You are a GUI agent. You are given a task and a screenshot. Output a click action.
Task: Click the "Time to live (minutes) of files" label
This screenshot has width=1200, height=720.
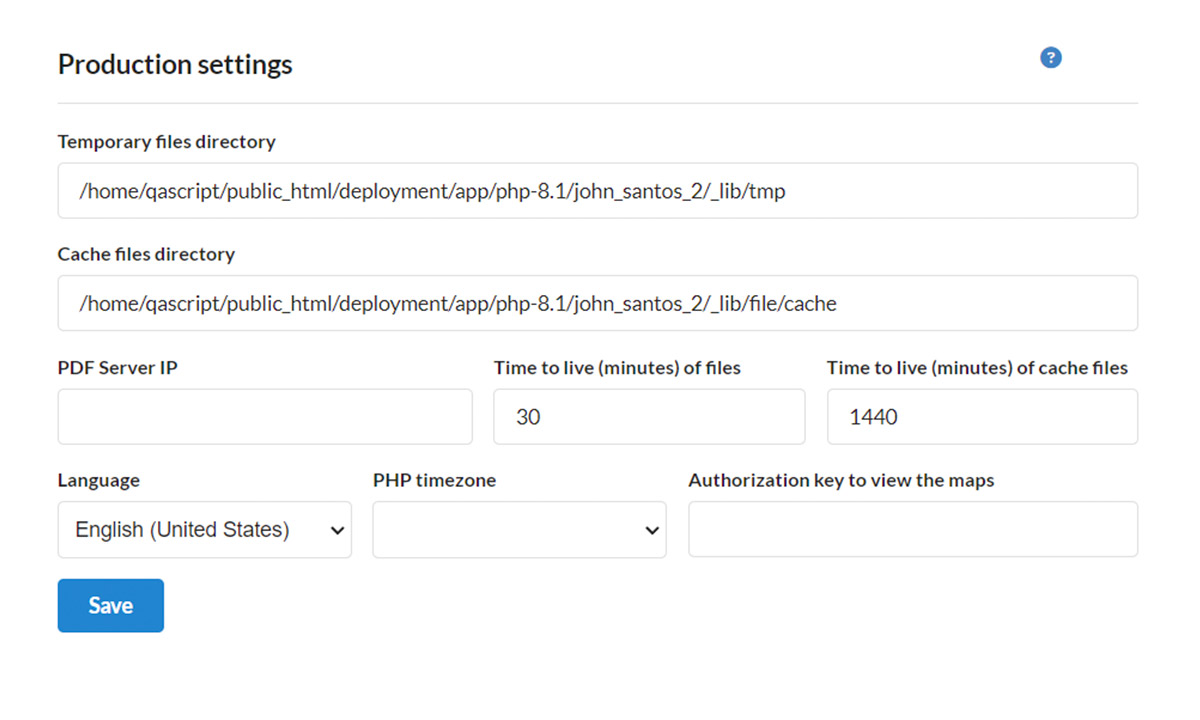[x=617, y=368]
